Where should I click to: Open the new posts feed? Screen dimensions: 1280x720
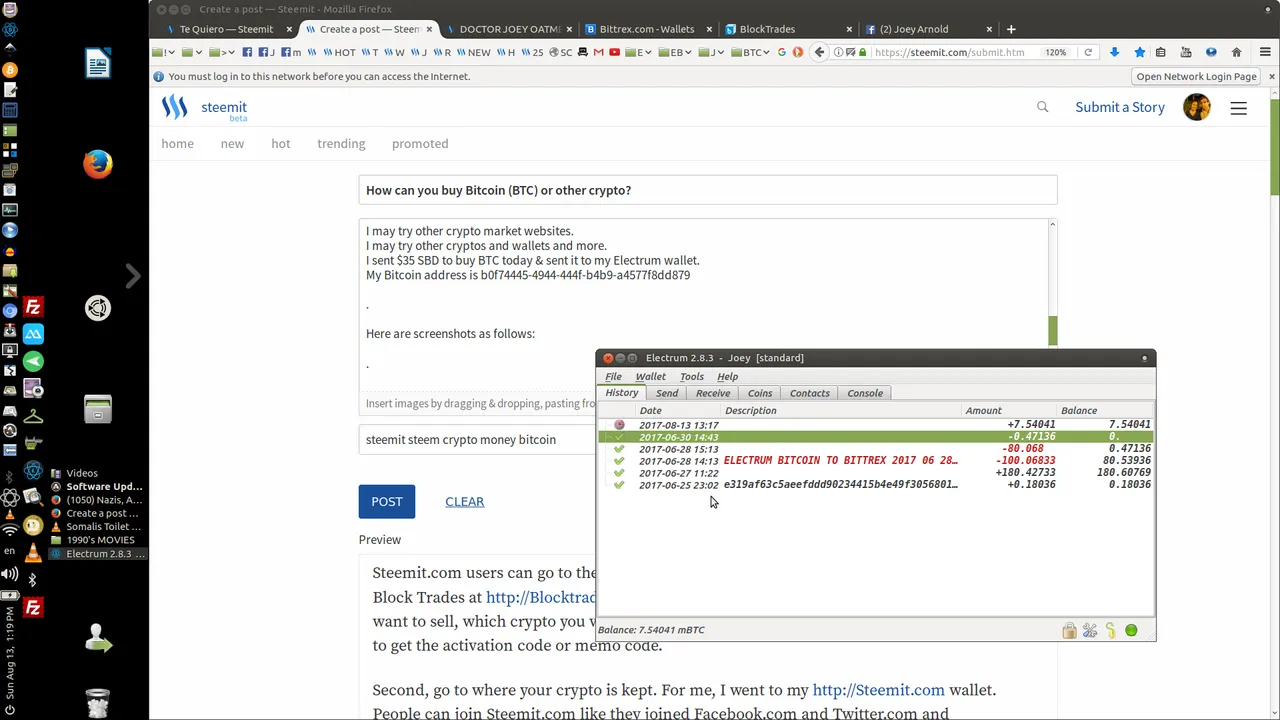tap(232, 144)
